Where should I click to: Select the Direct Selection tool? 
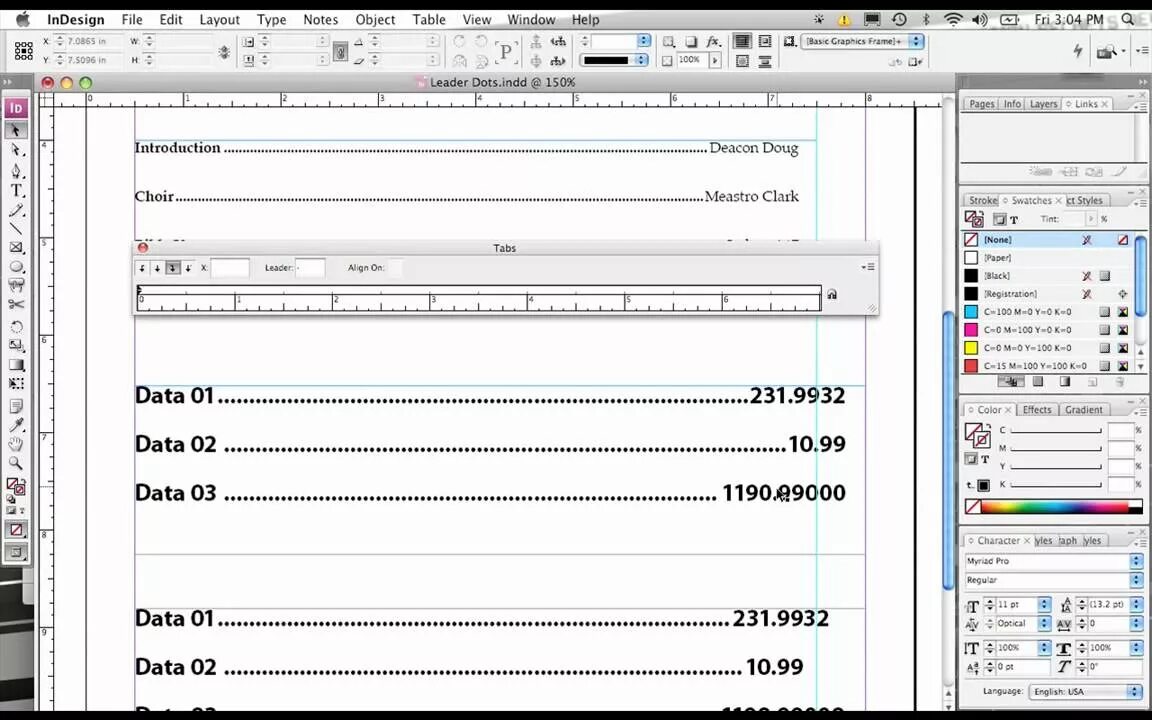tap(15, 151)
